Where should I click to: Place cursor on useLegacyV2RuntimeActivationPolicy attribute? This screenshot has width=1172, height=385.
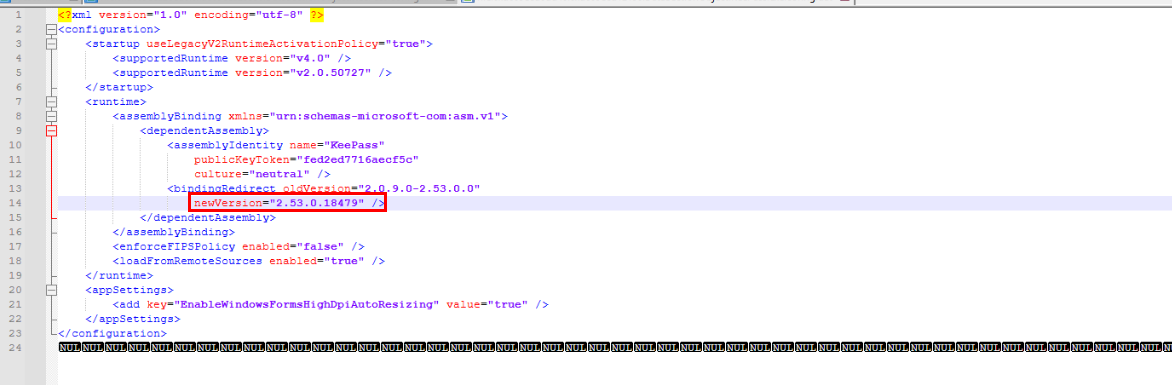tap(262, 44)
